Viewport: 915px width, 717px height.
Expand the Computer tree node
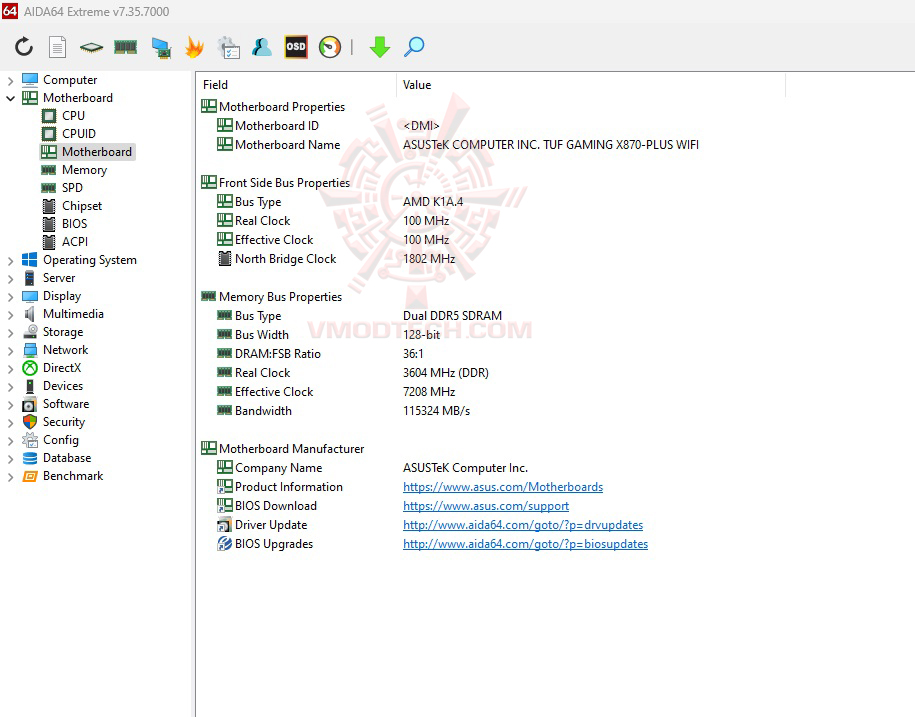[10, 81]
